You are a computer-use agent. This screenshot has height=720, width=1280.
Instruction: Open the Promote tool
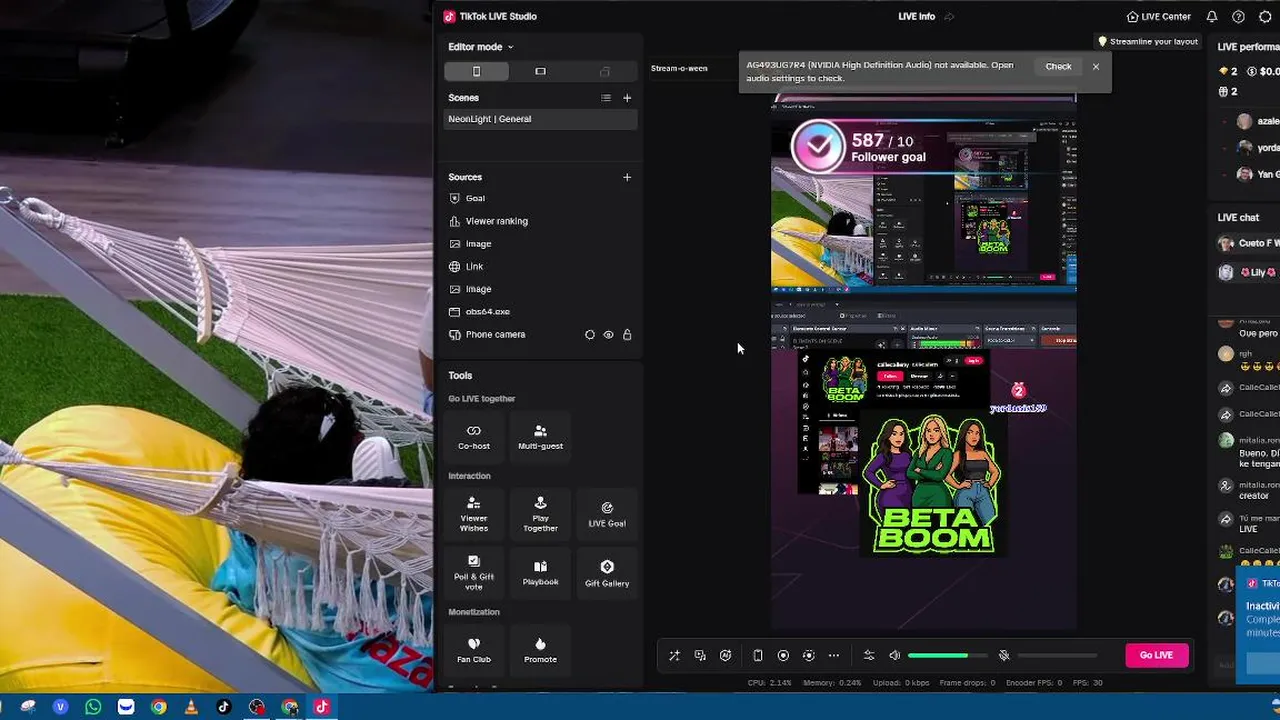(540, 650)
